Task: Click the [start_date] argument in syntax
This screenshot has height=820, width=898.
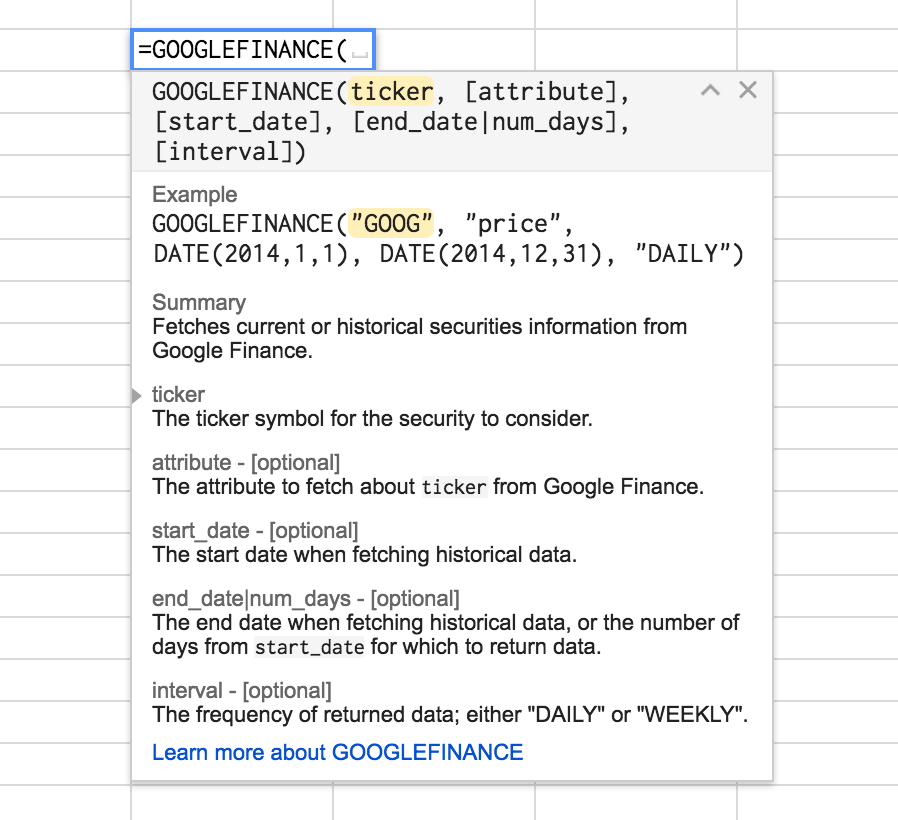Action: pyautogui.click(x=237, y=122)
